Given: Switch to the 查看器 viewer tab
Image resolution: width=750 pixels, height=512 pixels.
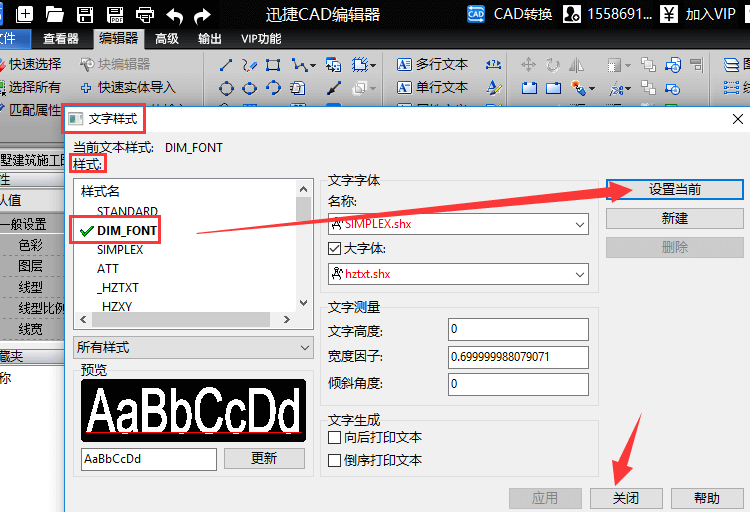Looking at the screenshot, I should [x=61, y=39].
